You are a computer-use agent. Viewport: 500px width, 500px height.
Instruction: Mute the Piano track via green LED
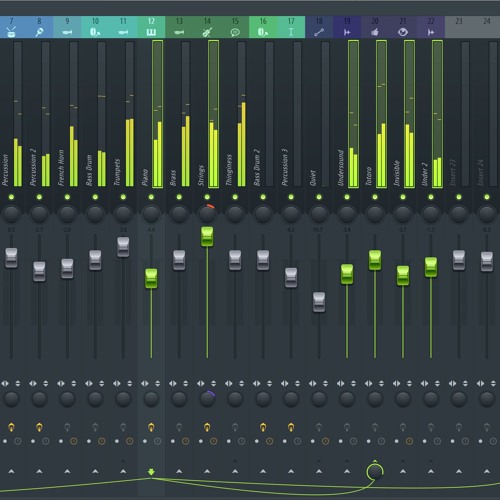point(151,197)
